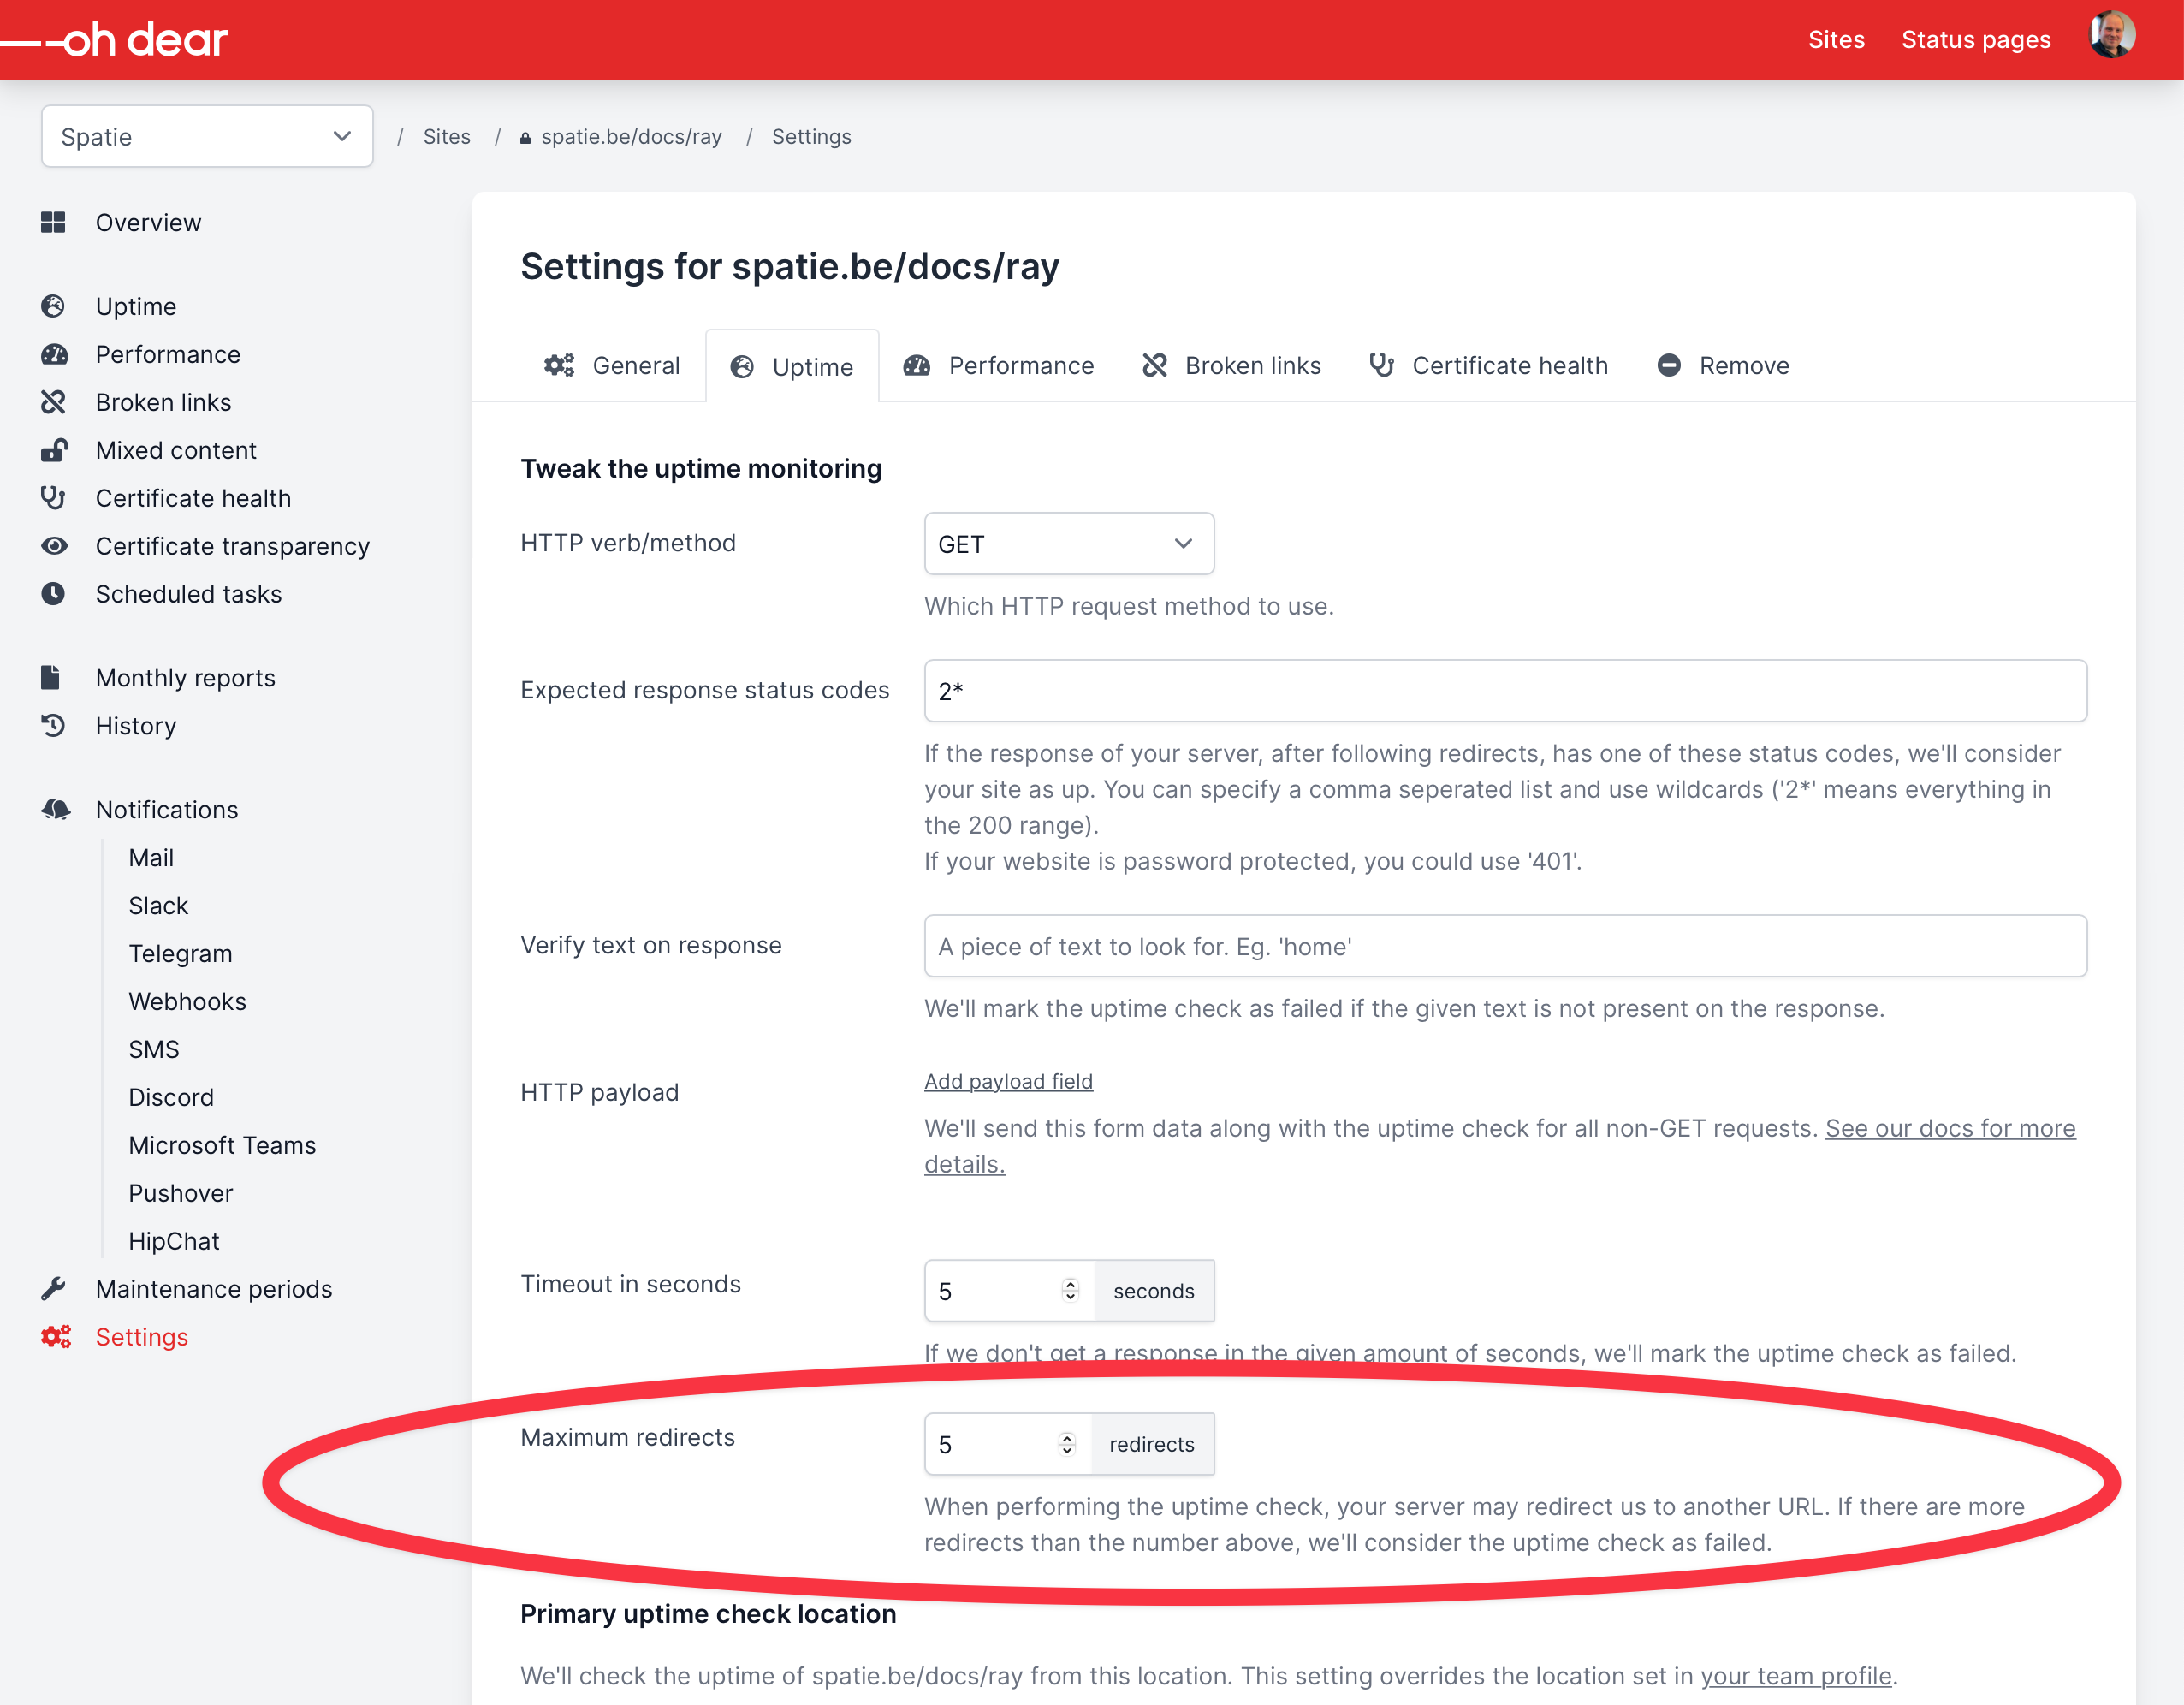
Task: Click the gears icon on General tab
Action: 559,365
